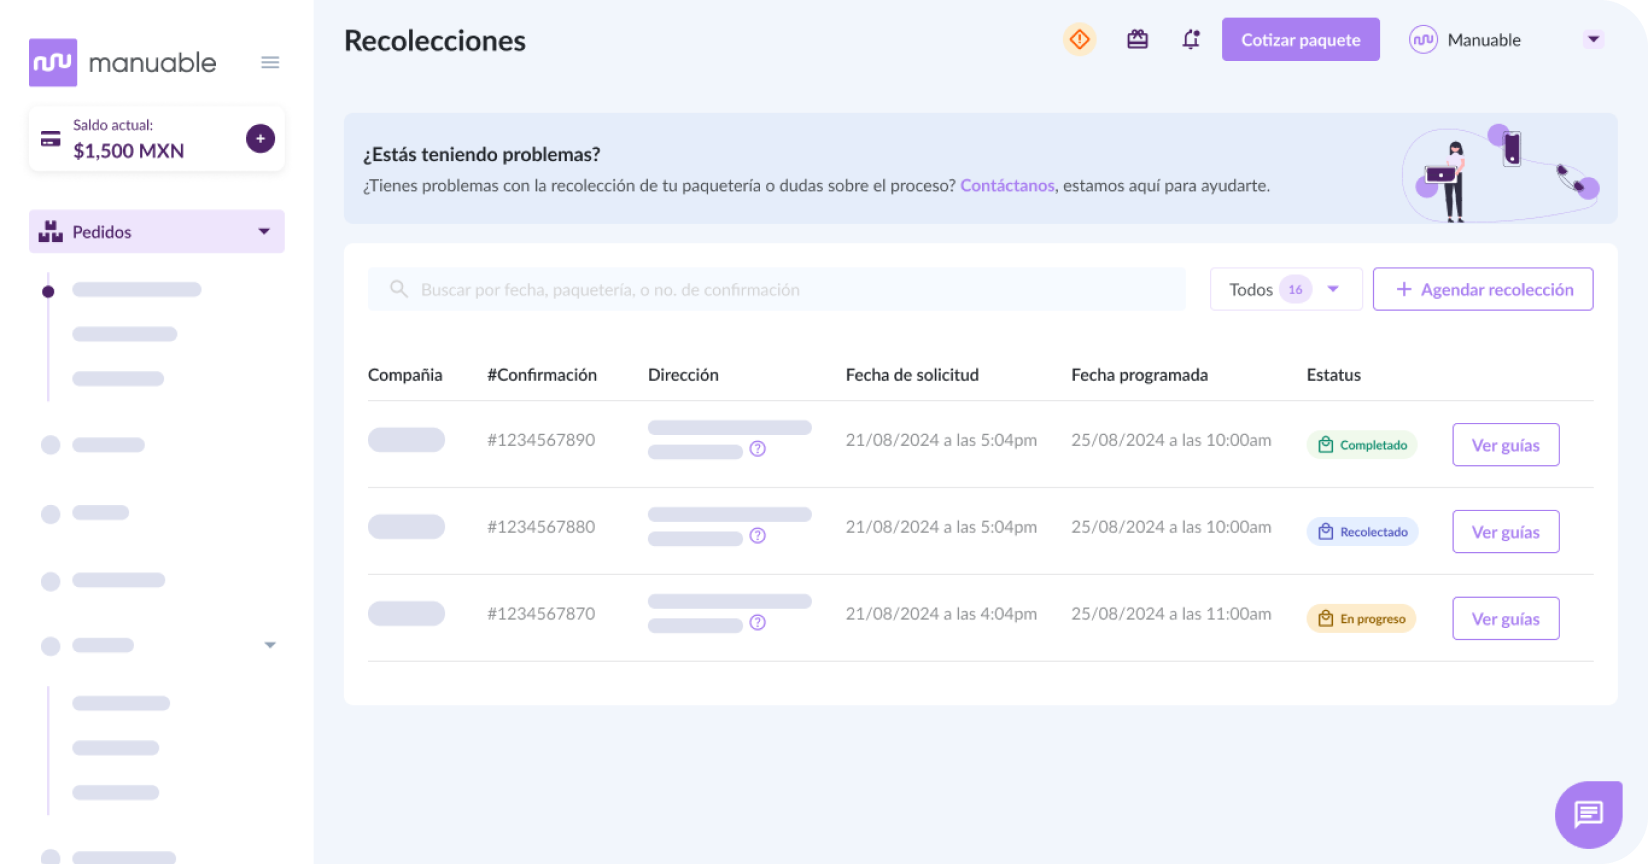
Task: Collapse sidebar using hamburger menu icon
Action: [x=270, y=62]
